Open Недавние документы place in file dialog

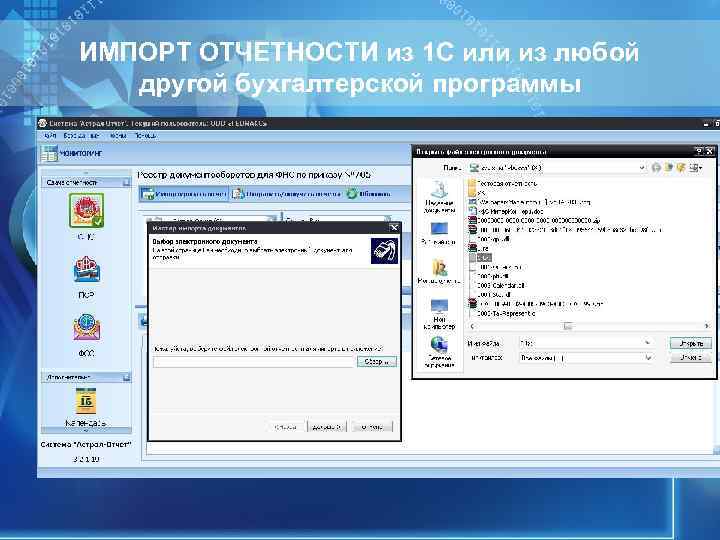tap(439, 196)
